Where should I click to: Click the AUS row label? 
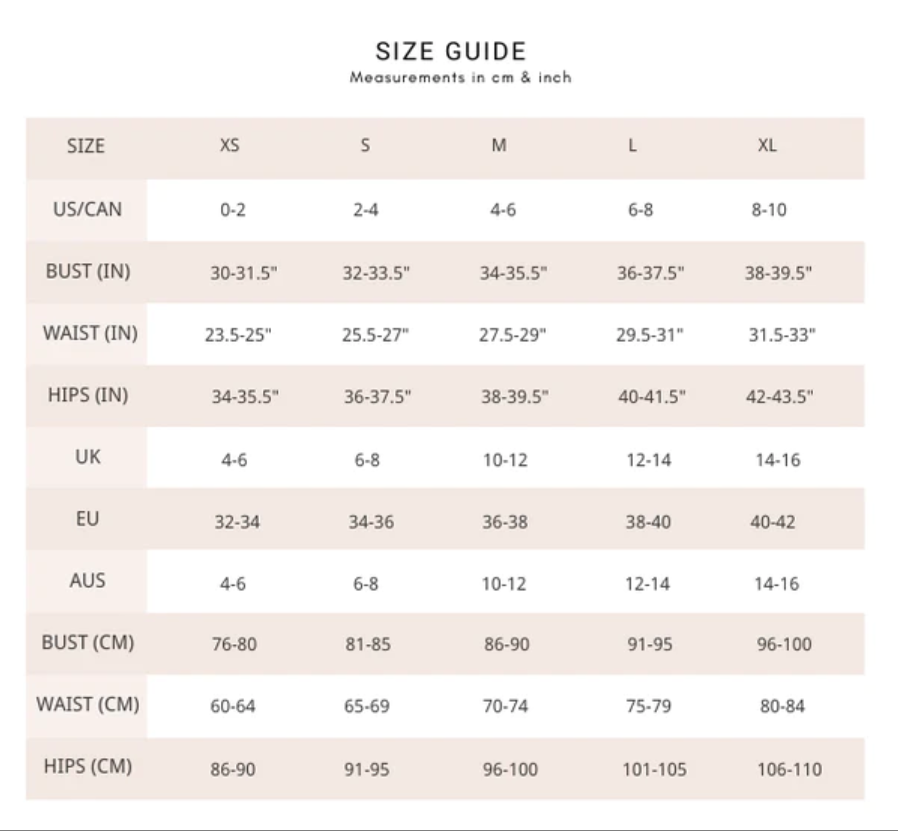88,580
